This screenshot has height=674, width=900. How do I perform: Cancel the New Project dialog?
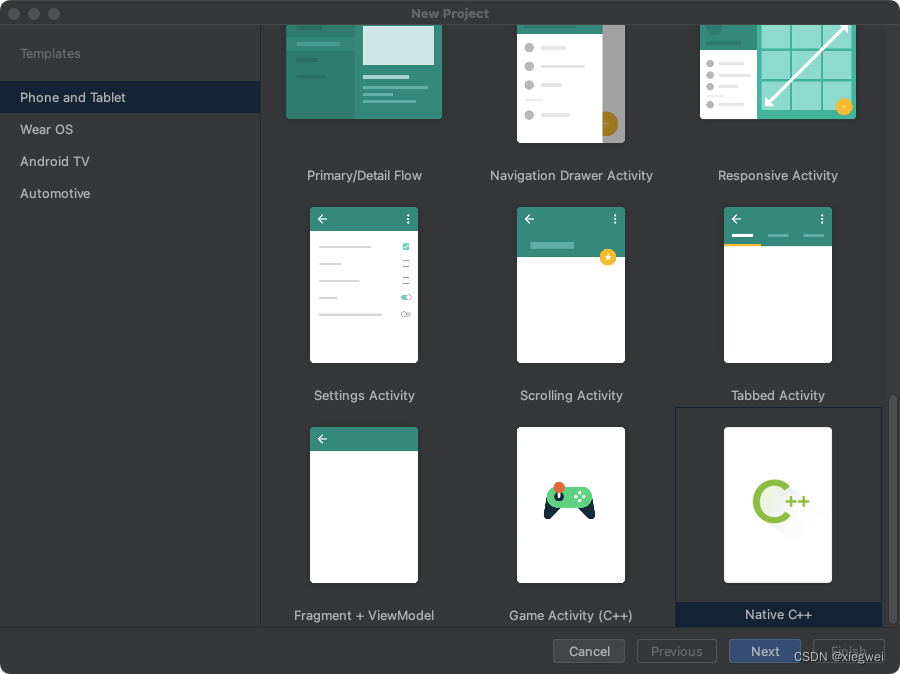(x=589, y=651)
